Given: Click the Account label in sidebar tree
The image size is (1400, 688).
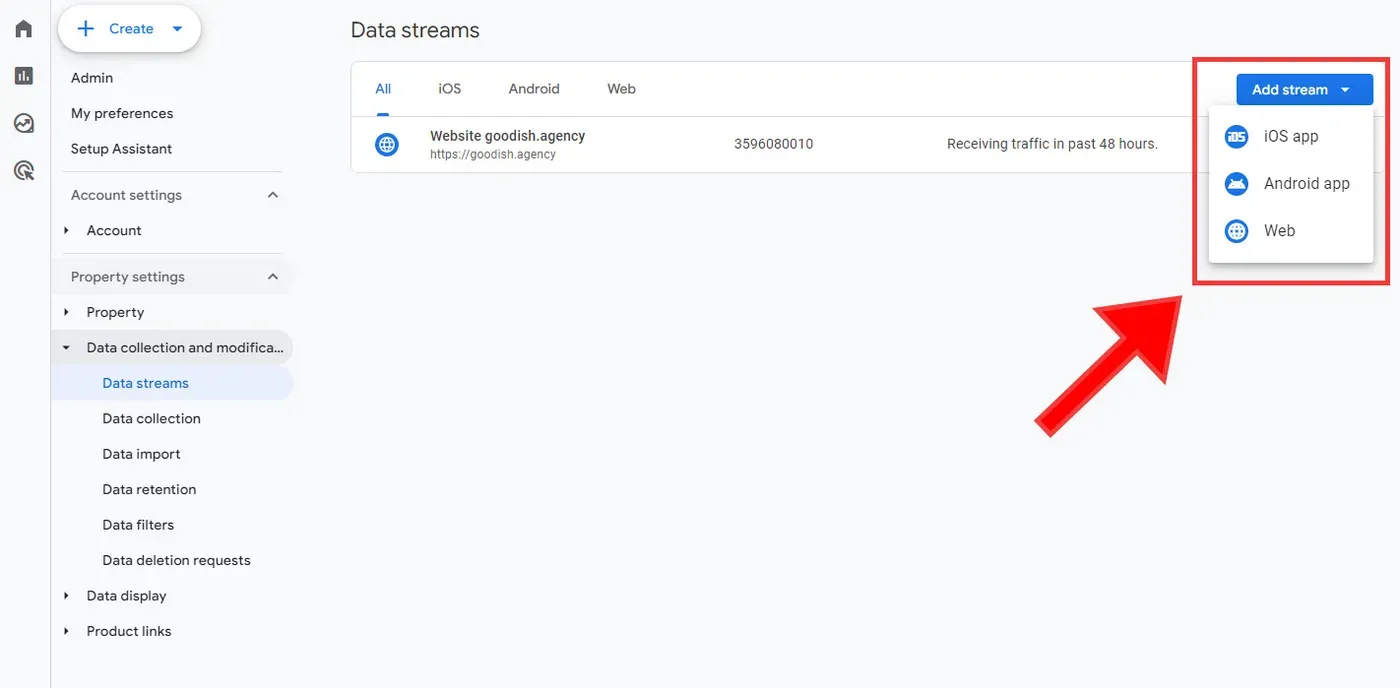Looking at the screenshot, I should coord(114,231).
